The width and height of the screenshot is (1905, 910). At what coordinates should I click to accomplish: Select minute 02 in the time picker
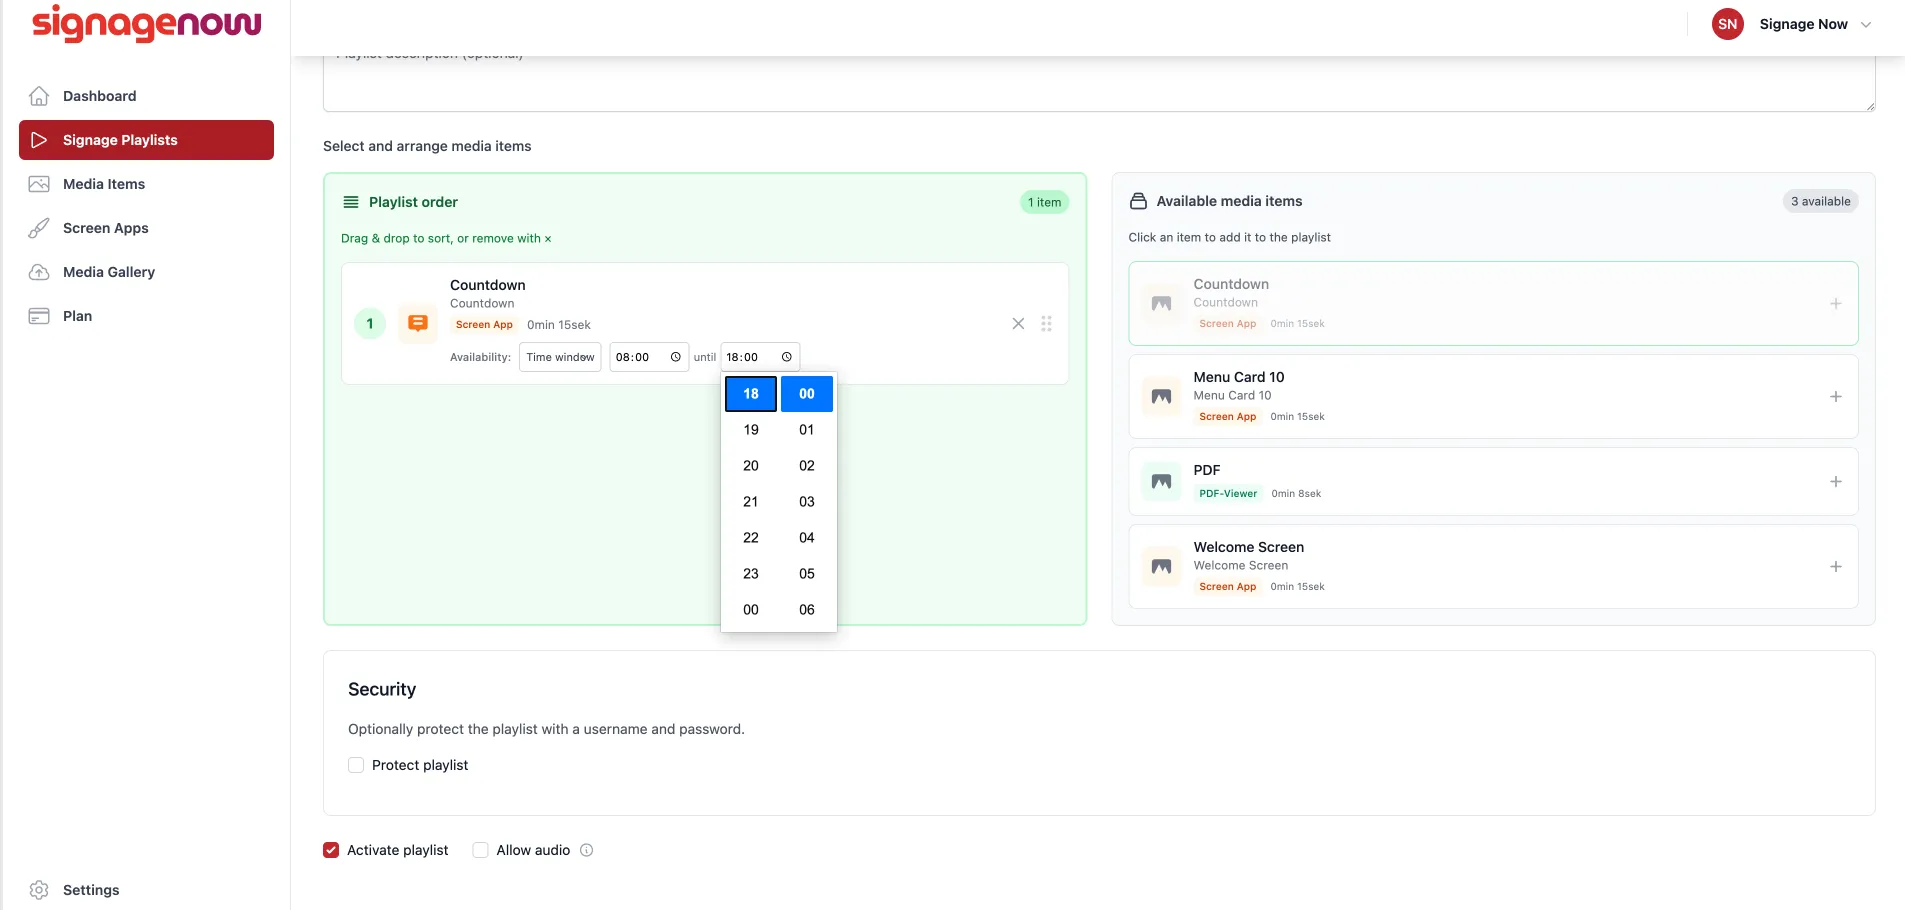[x=807, y=466]
